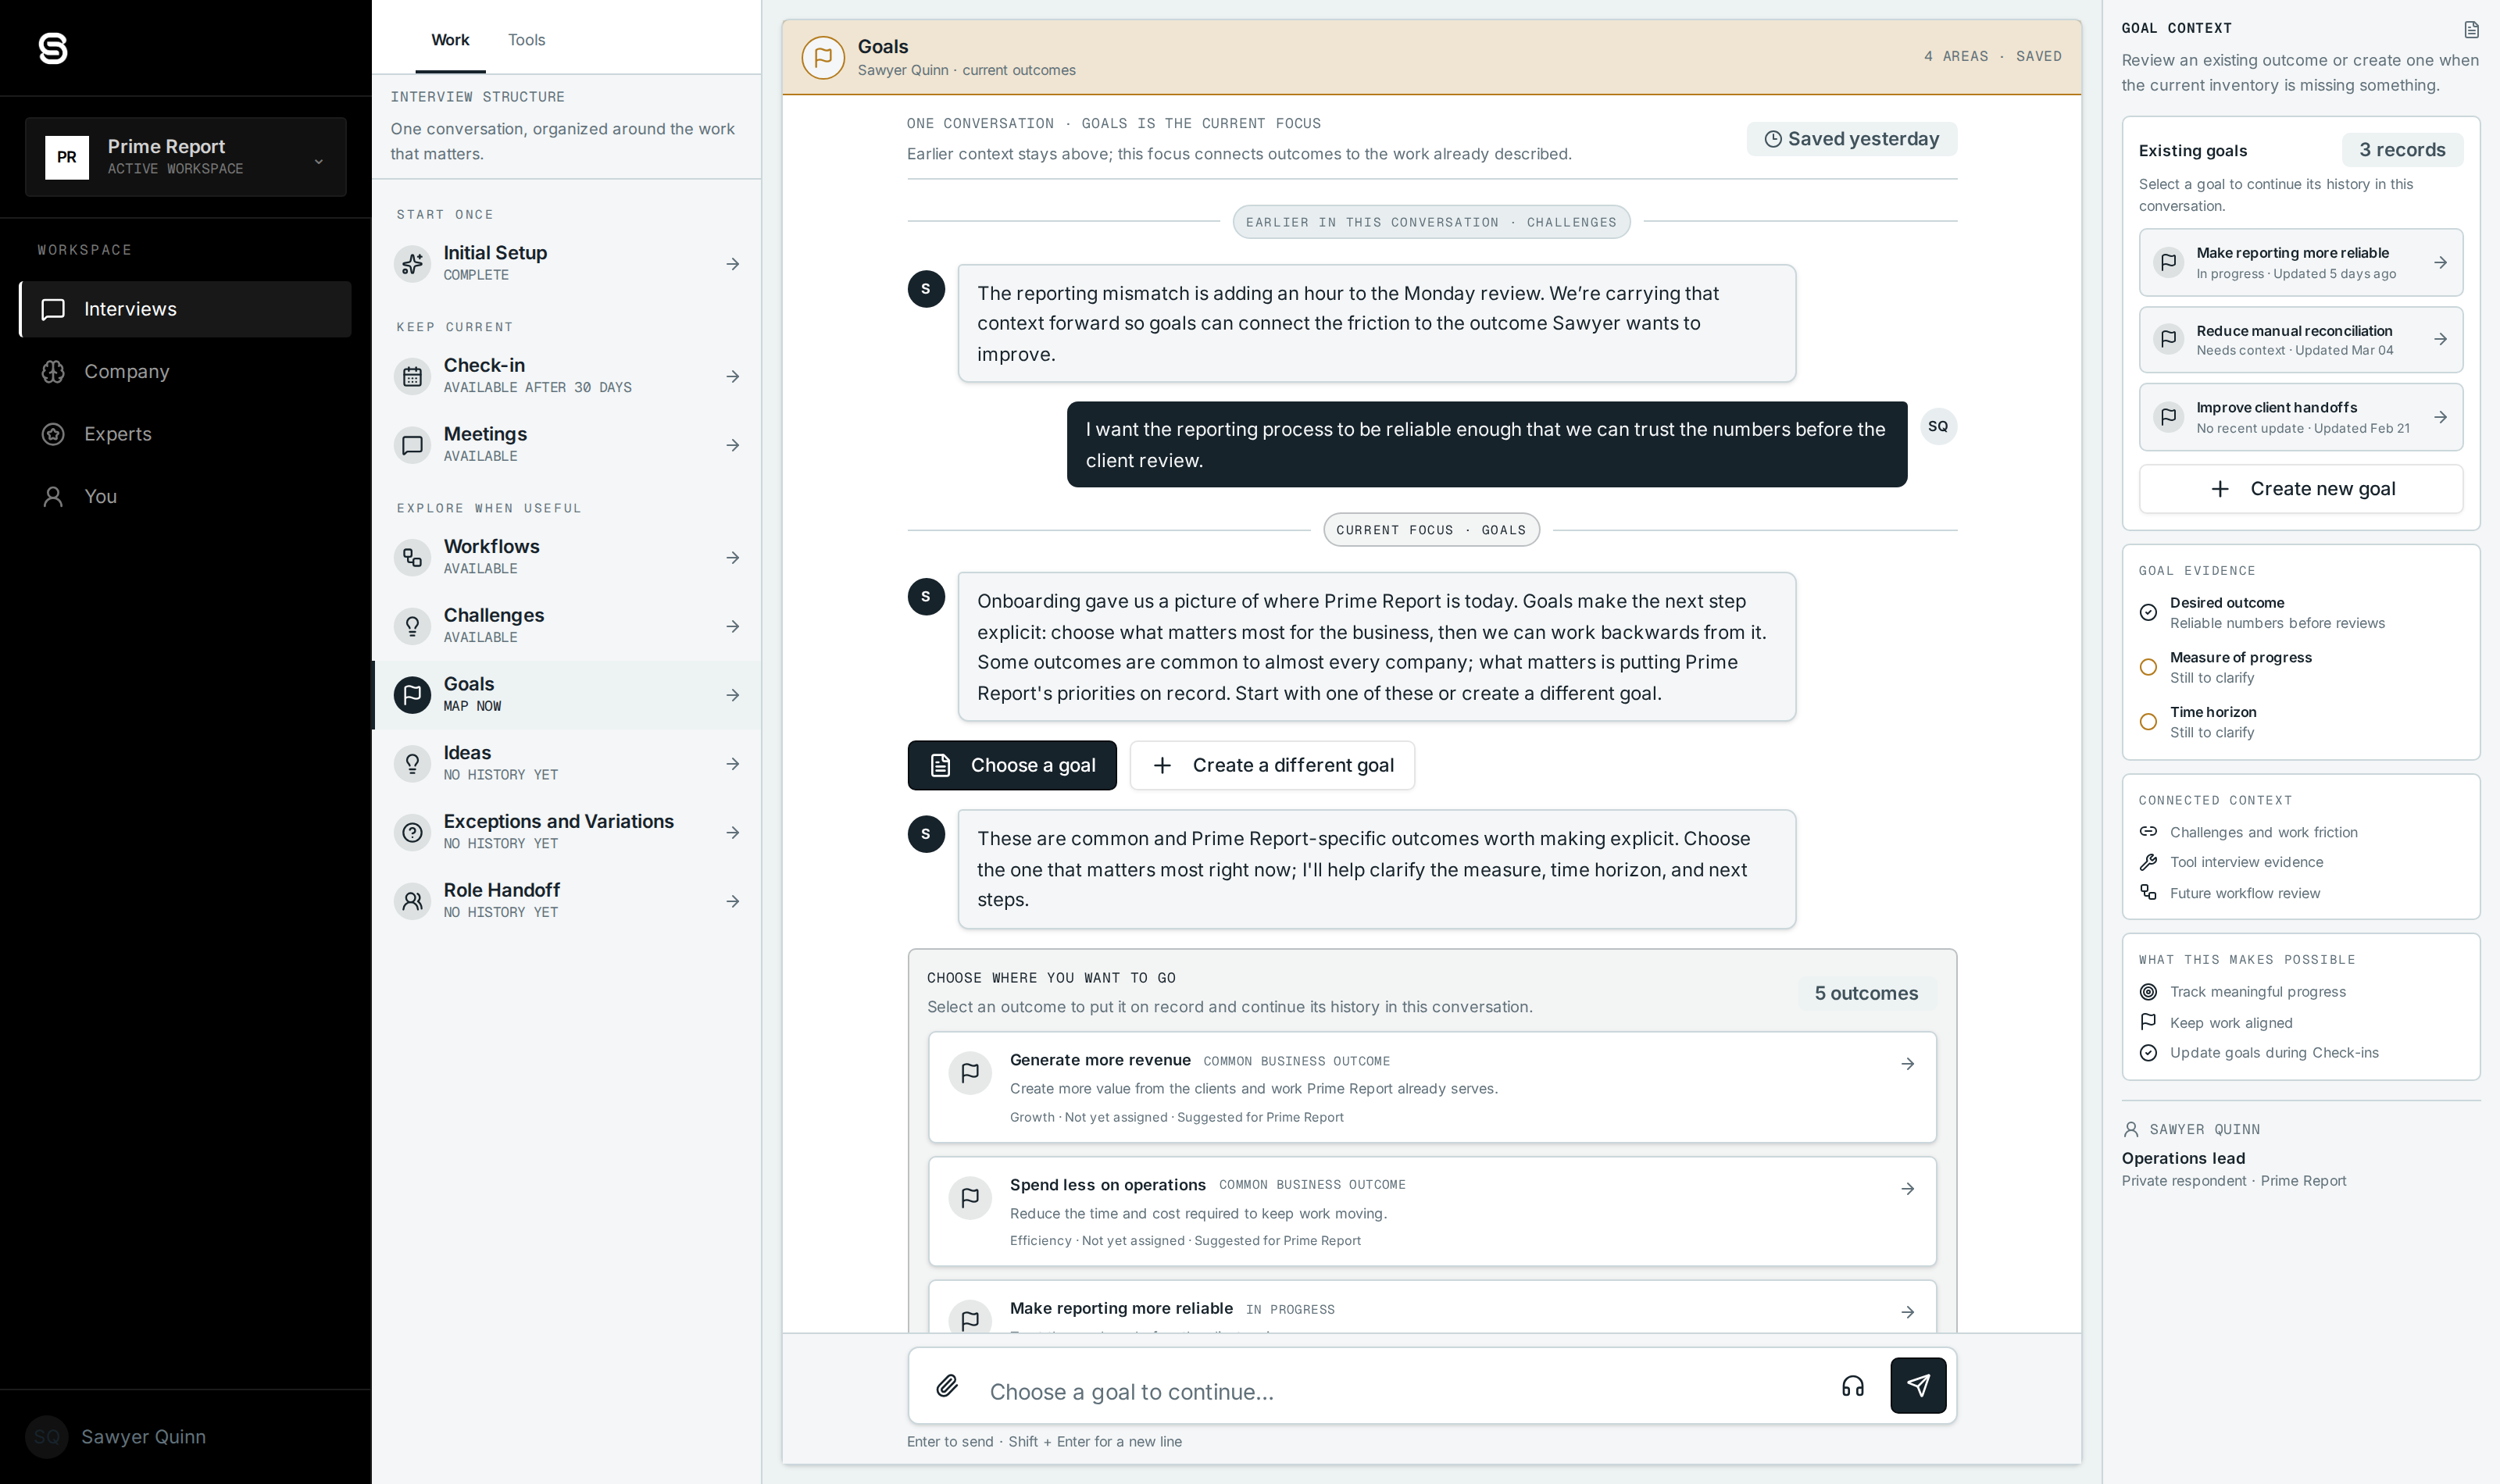Click the Desired outcome check circle
This screenshot has height=1484, width=2500.
(x=2148, y=612)
